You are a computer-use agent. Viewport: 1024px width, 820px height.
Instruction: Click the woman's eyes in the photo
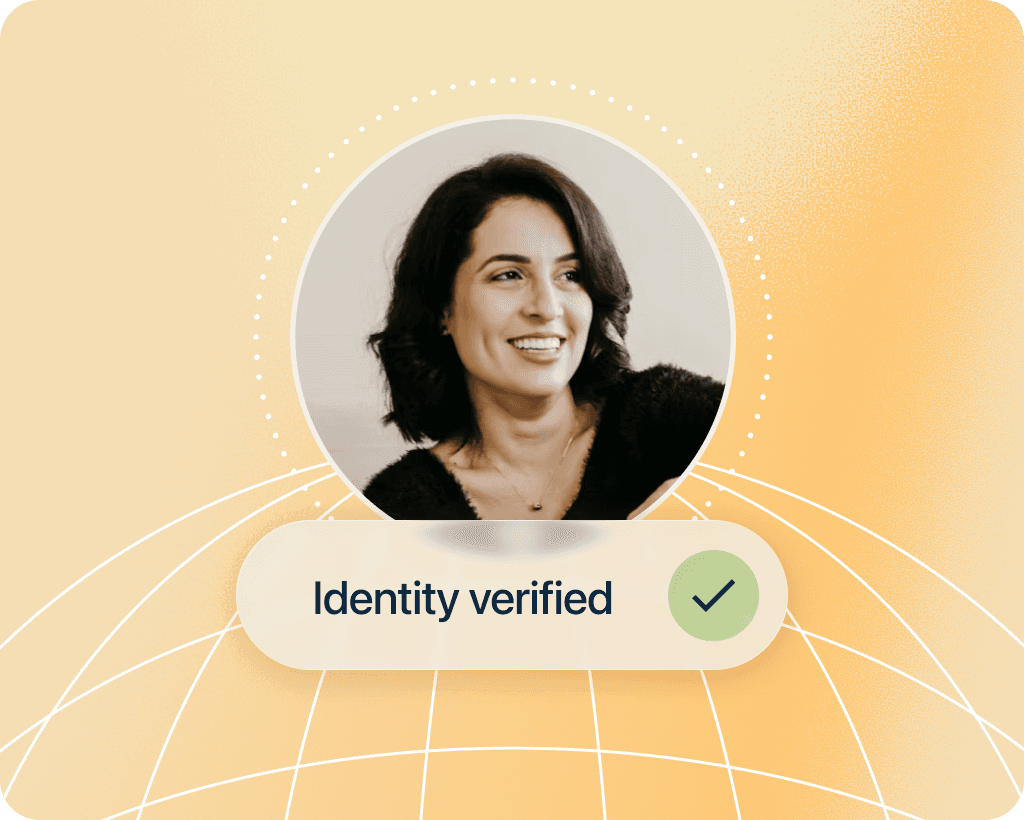coord(536,274)
